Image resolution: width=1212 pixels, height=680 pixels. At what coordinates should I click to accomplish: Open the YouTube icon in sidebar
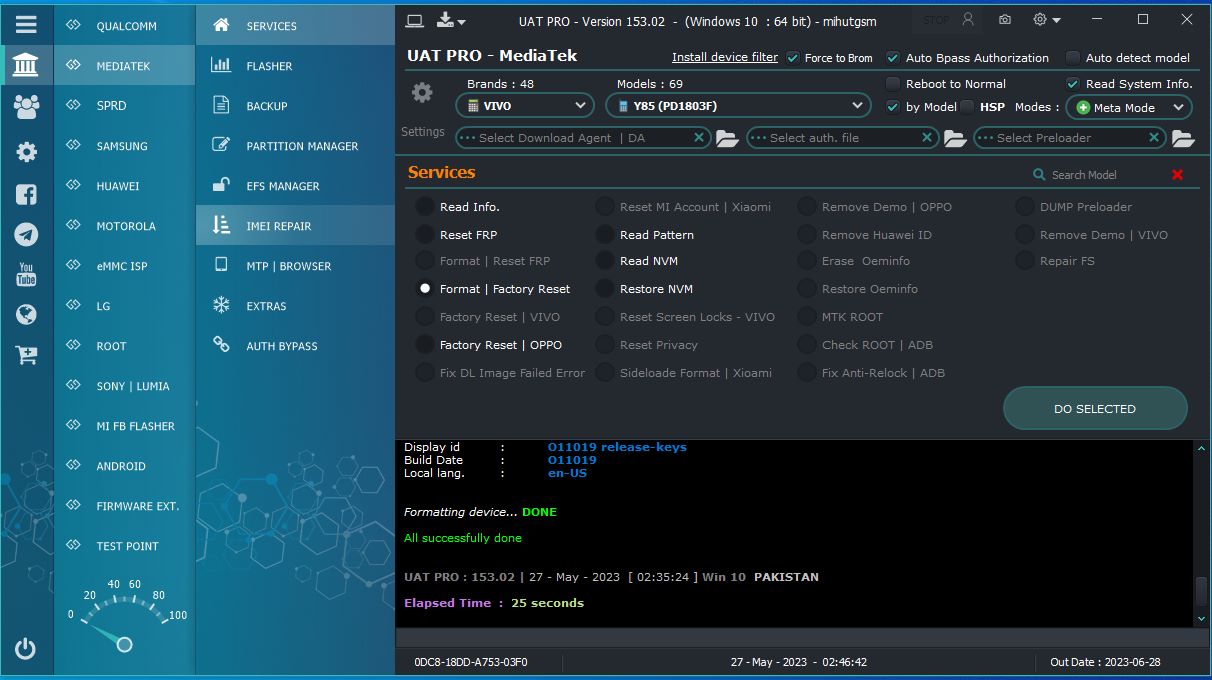tap(26, 274)
